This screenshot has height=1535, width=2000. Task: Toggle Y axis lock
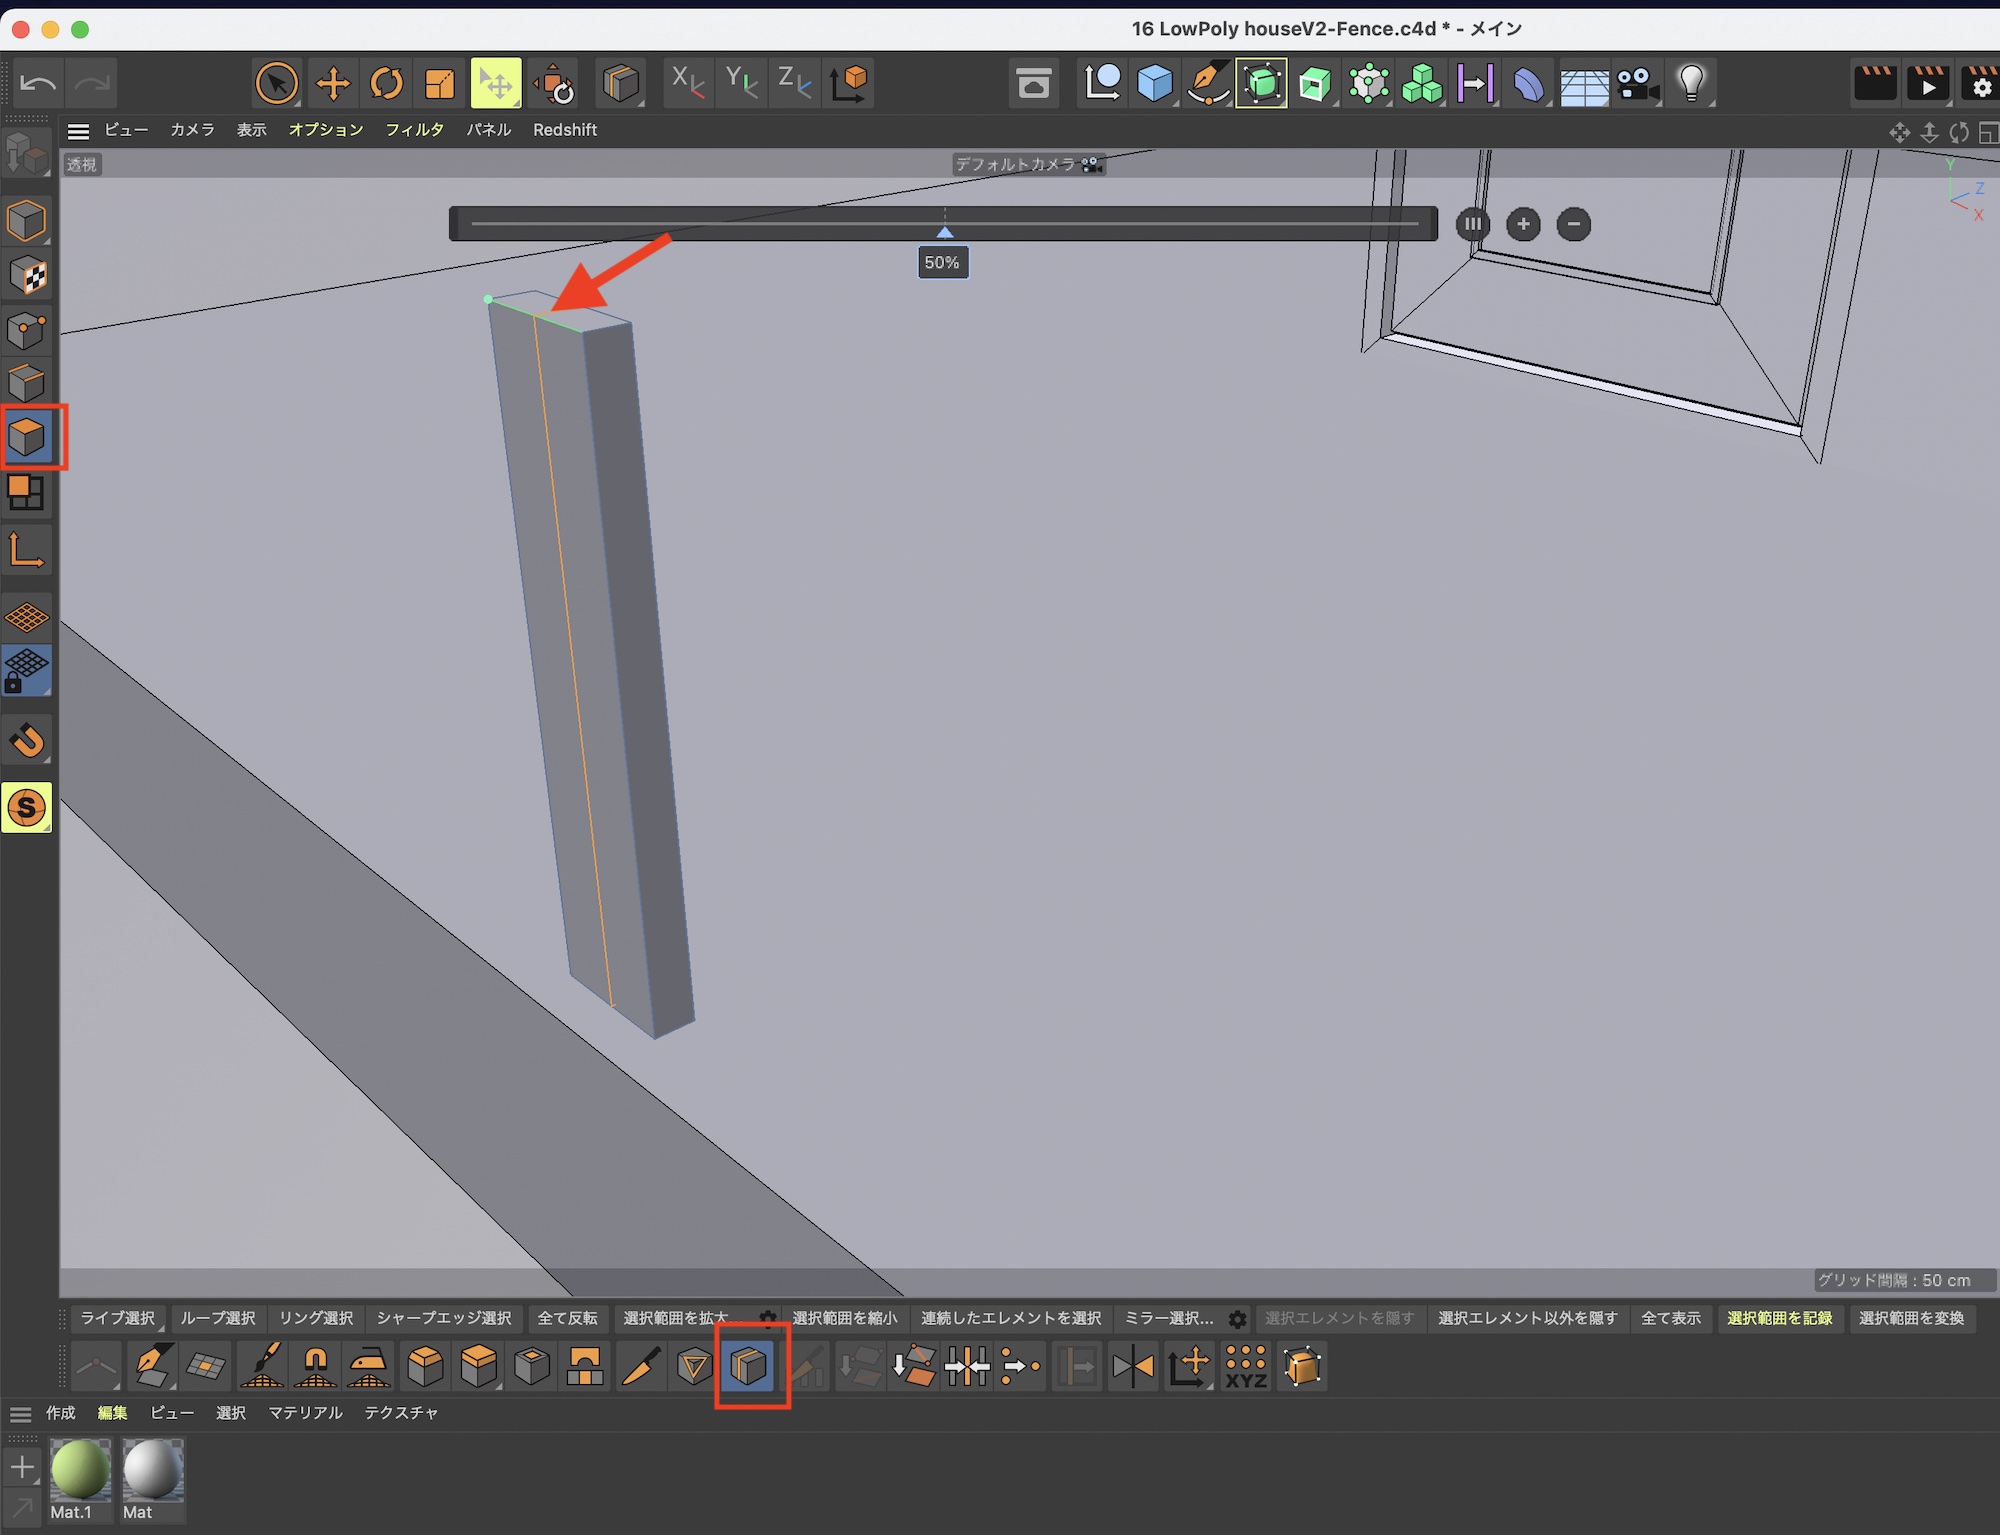(x=741, y=83)
